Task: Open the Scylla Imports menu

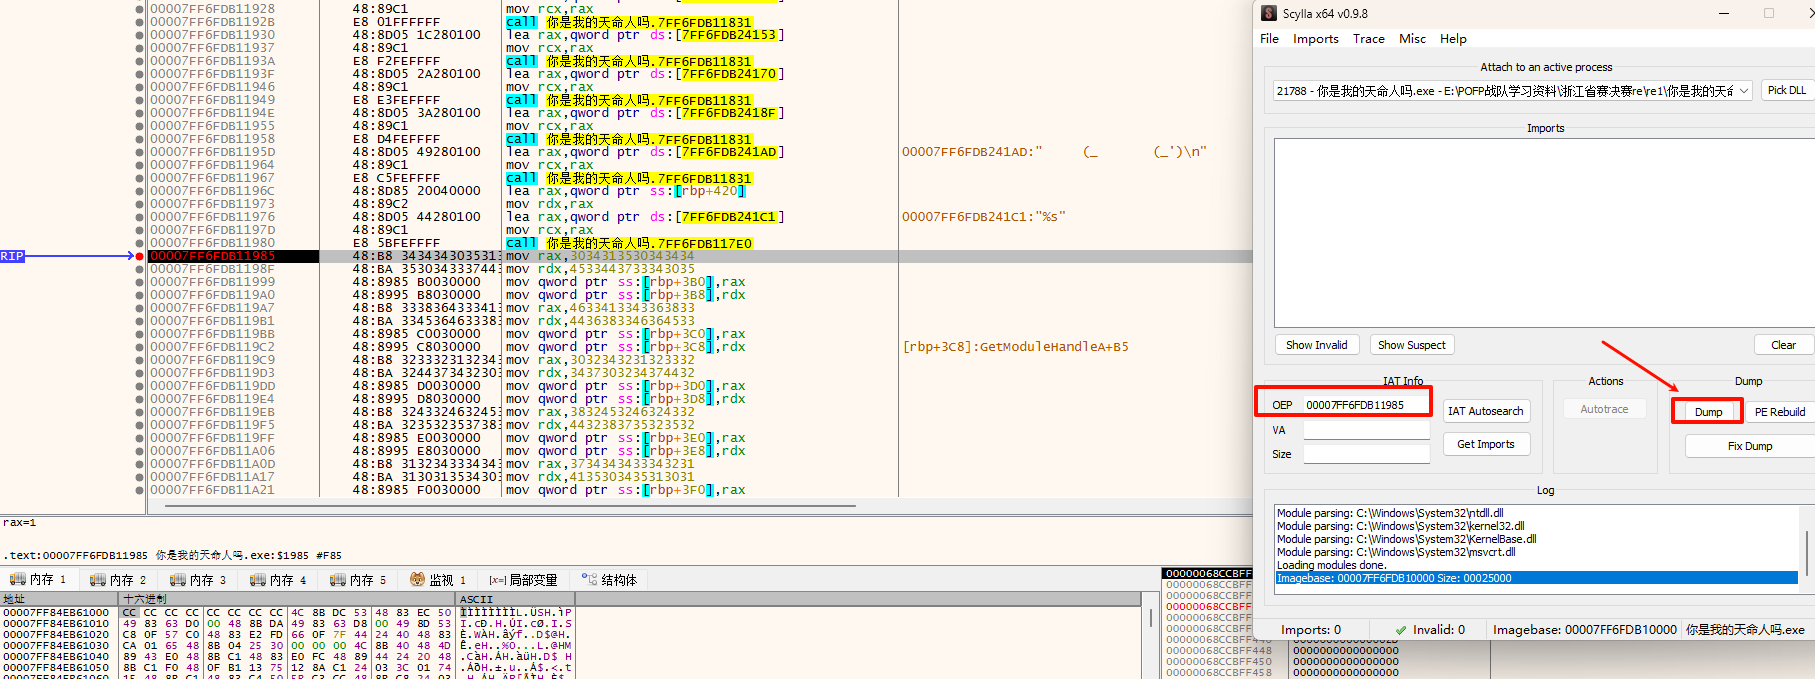Action: 1315,39
